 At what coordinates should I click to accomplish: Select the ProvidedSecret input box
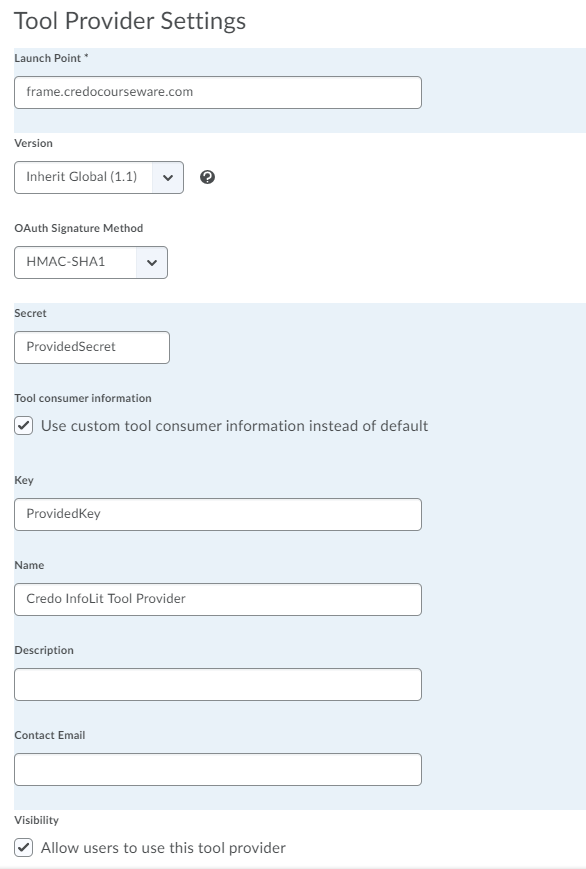[x=92, y=347]
